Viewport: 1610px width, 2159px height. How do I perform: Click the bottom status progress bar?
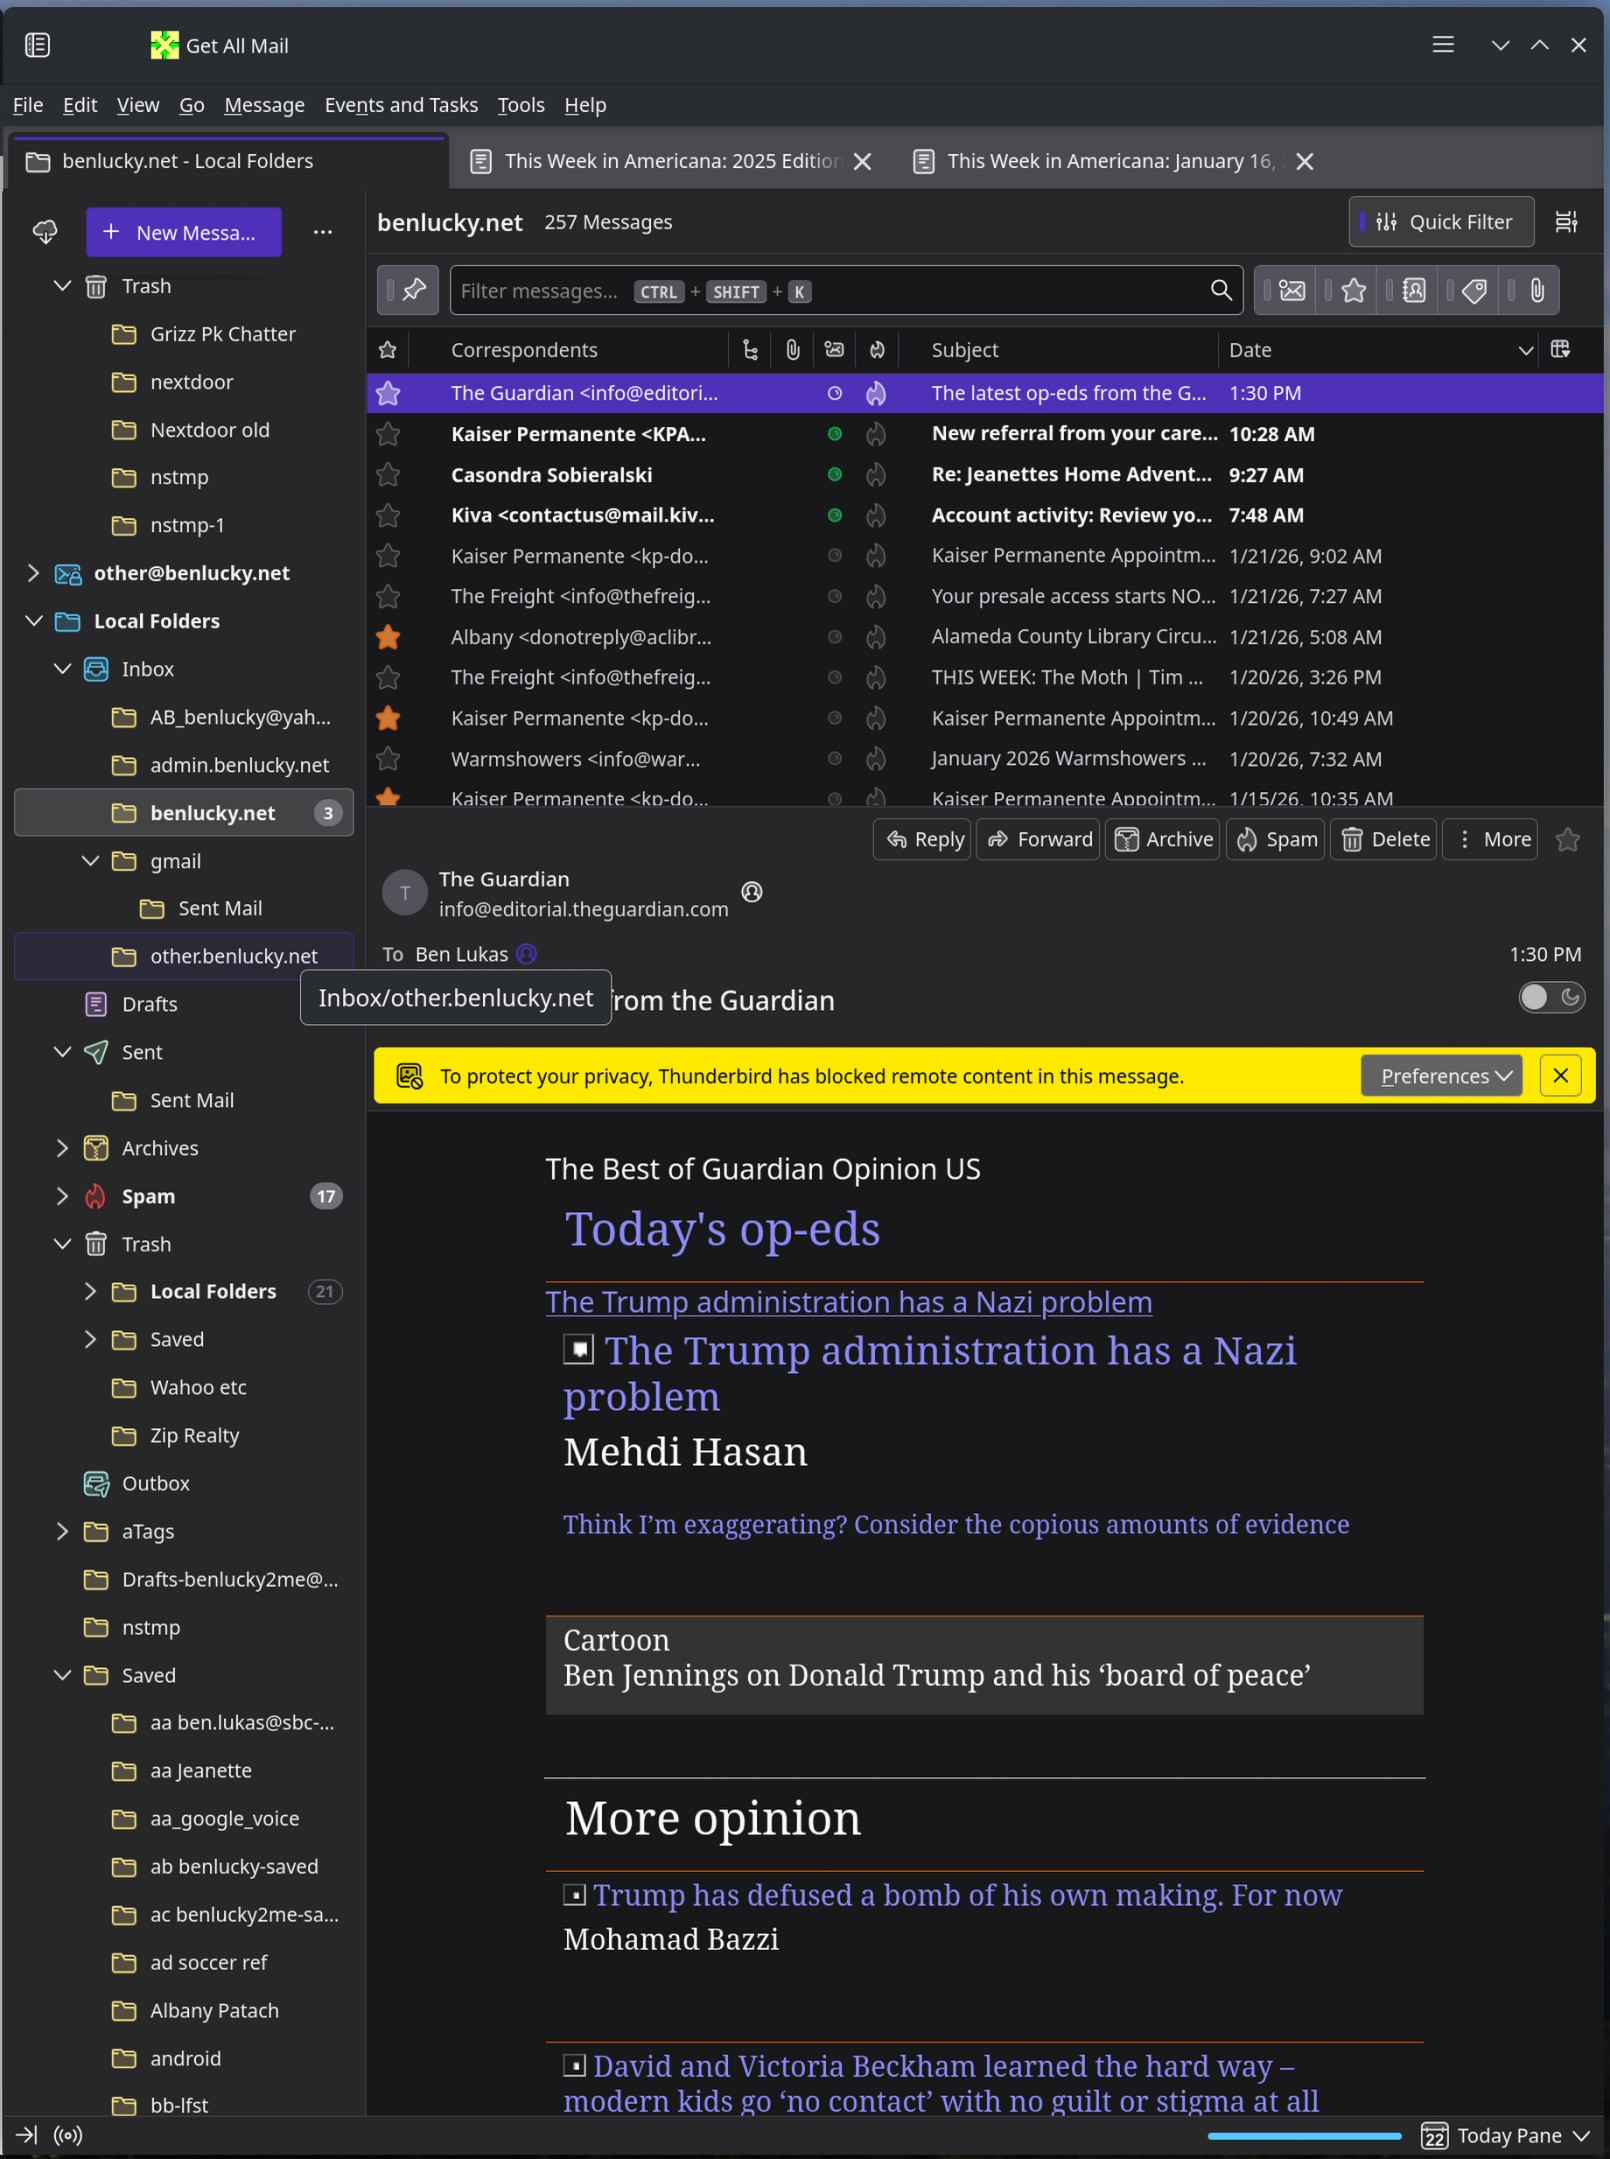click(x=1303, y=2135)
